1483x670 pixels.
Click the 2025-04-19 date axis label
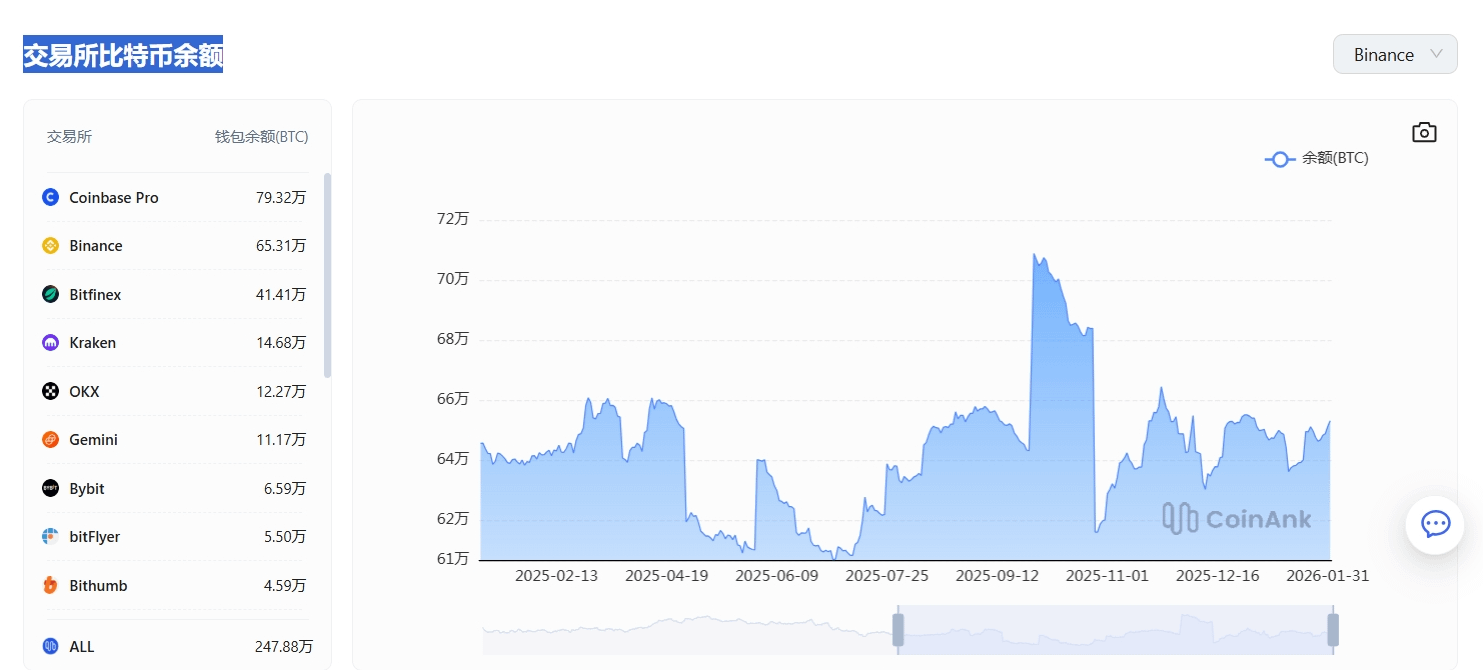667,576
